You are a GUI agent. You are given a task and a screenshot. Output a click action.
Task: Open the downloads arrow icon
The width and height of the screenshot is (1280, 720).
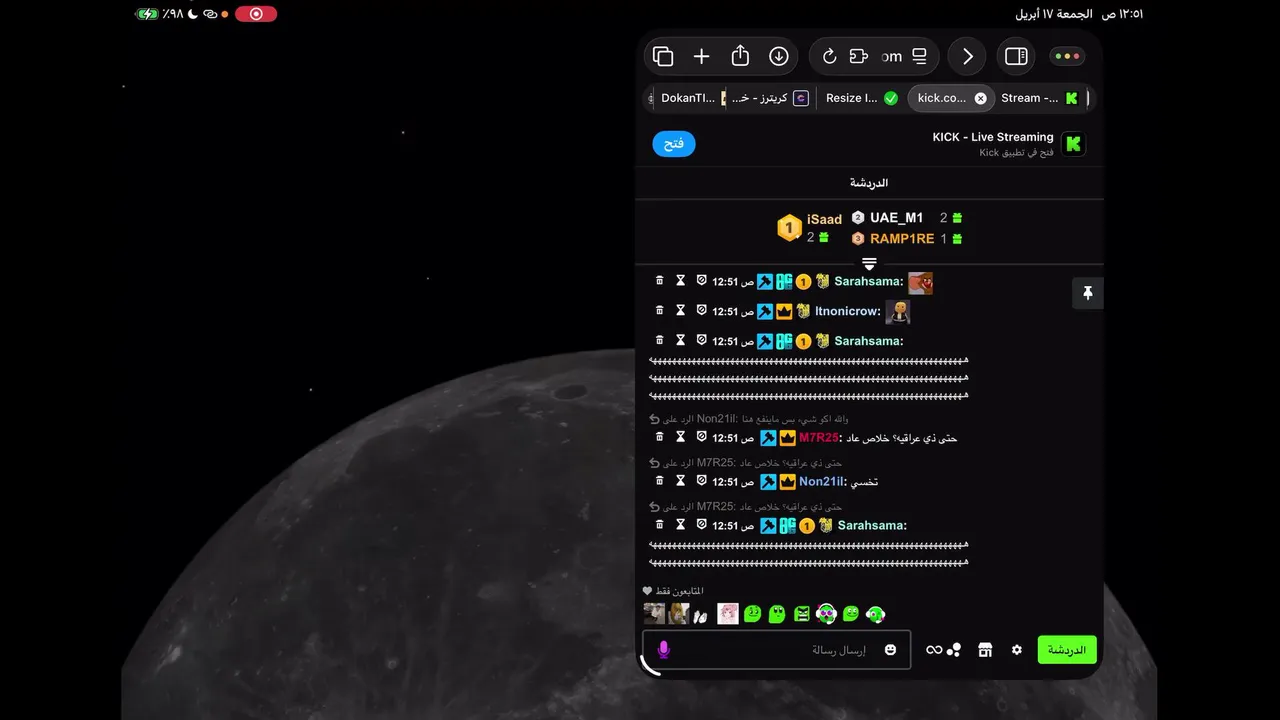point(779,57)
